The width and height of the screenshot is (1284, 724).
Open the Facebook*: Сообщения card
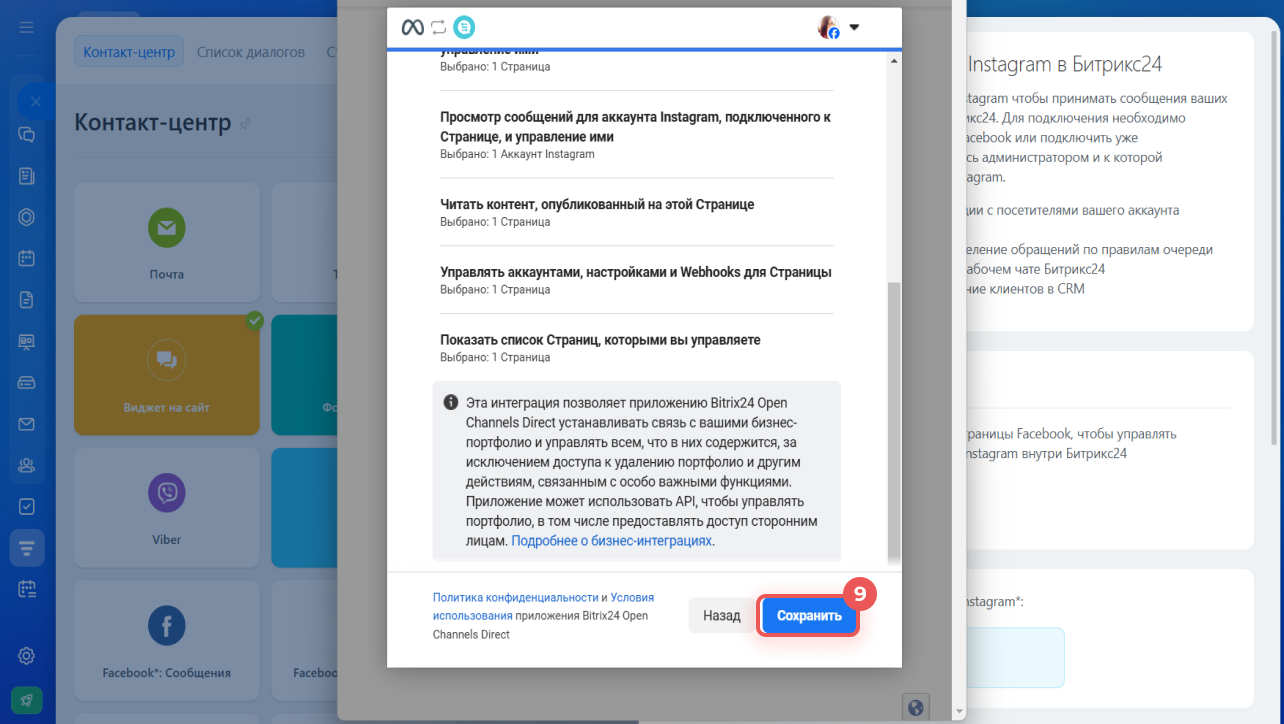coord(167,641)
